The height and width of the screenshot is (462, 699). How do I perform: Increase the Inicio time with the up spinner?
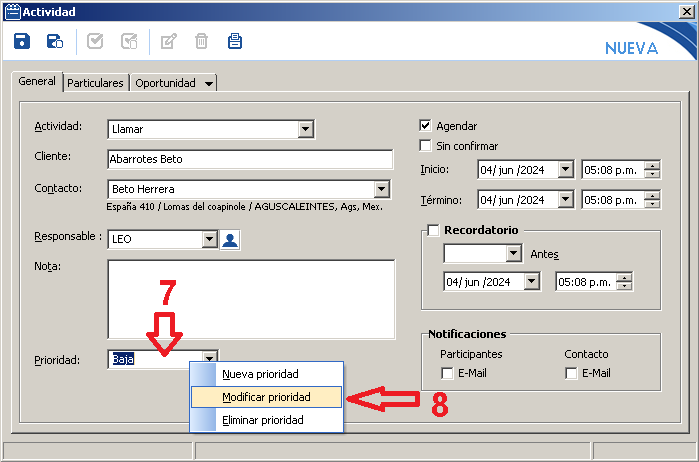point(652,166)
